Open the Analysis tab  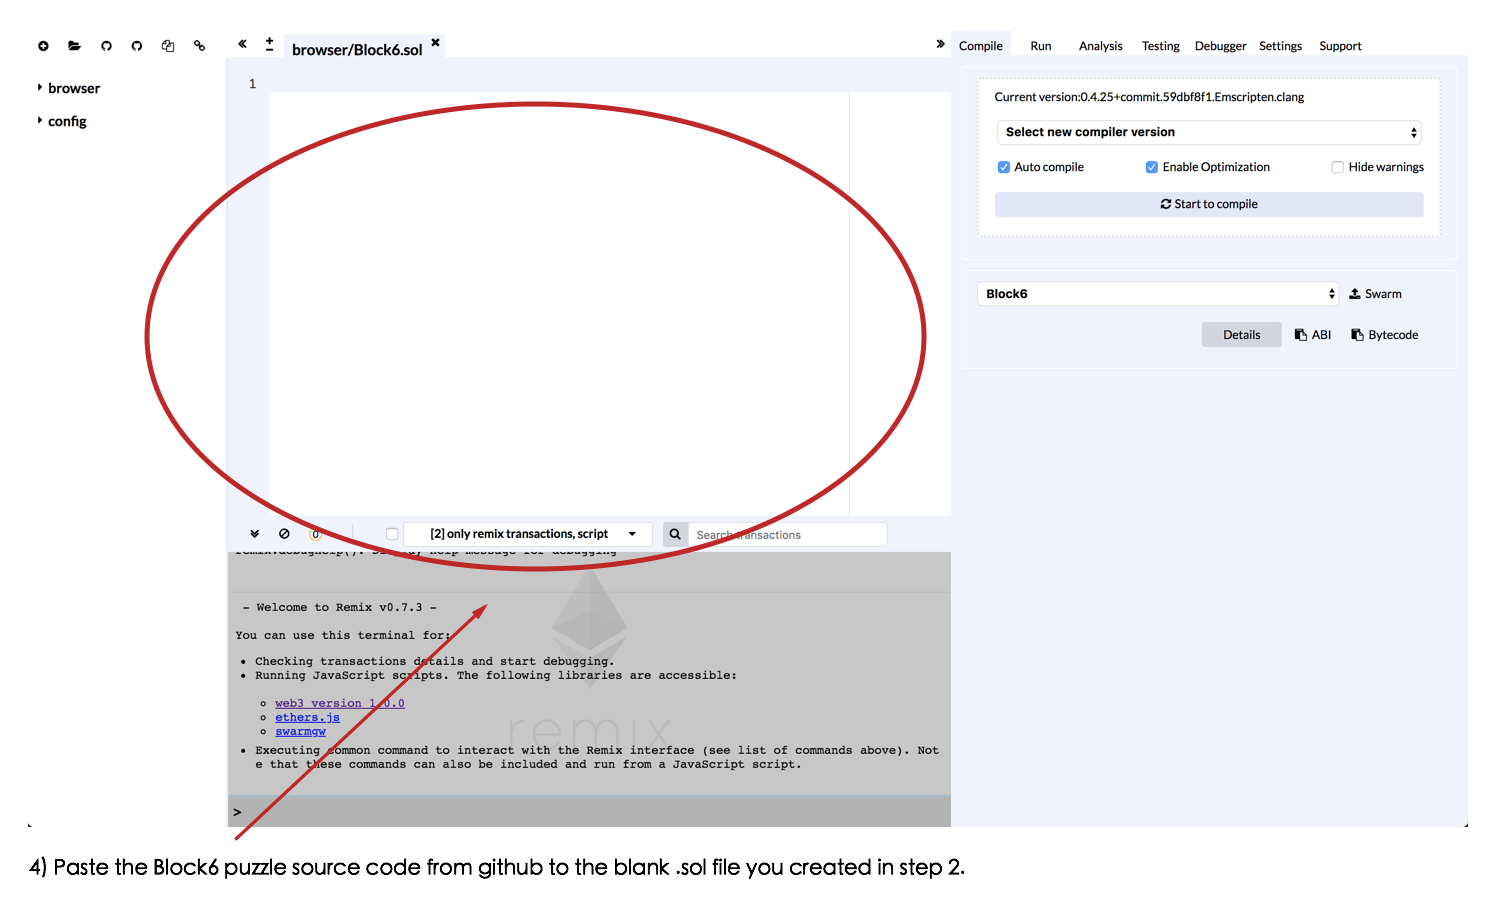pyautogui.click(x=1100, y=46)
